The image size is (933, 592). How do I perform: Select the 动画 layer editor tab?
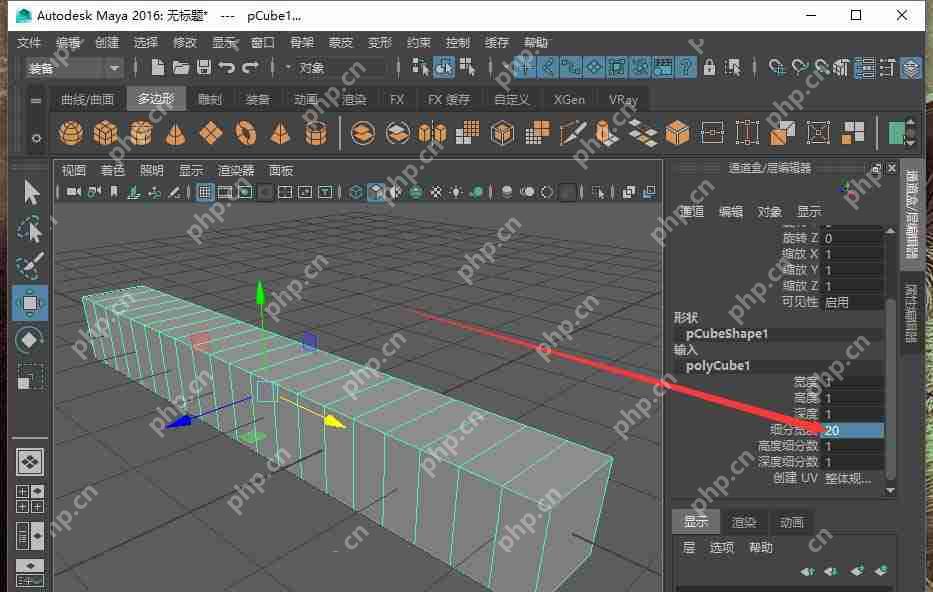point(791,522)
